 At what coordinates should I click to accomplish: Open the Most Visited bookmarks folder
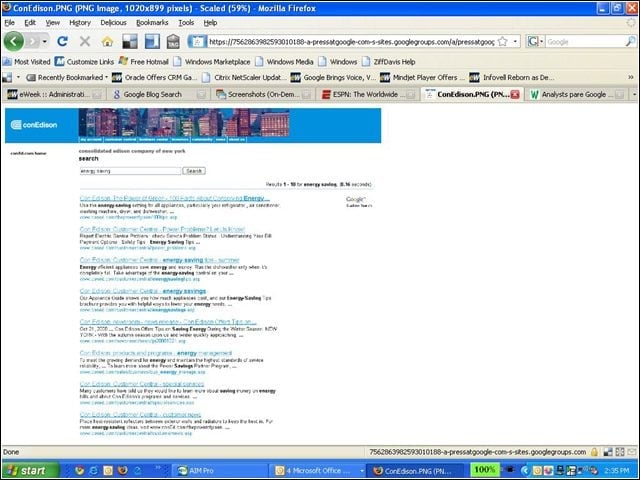(x=27, y=62)
